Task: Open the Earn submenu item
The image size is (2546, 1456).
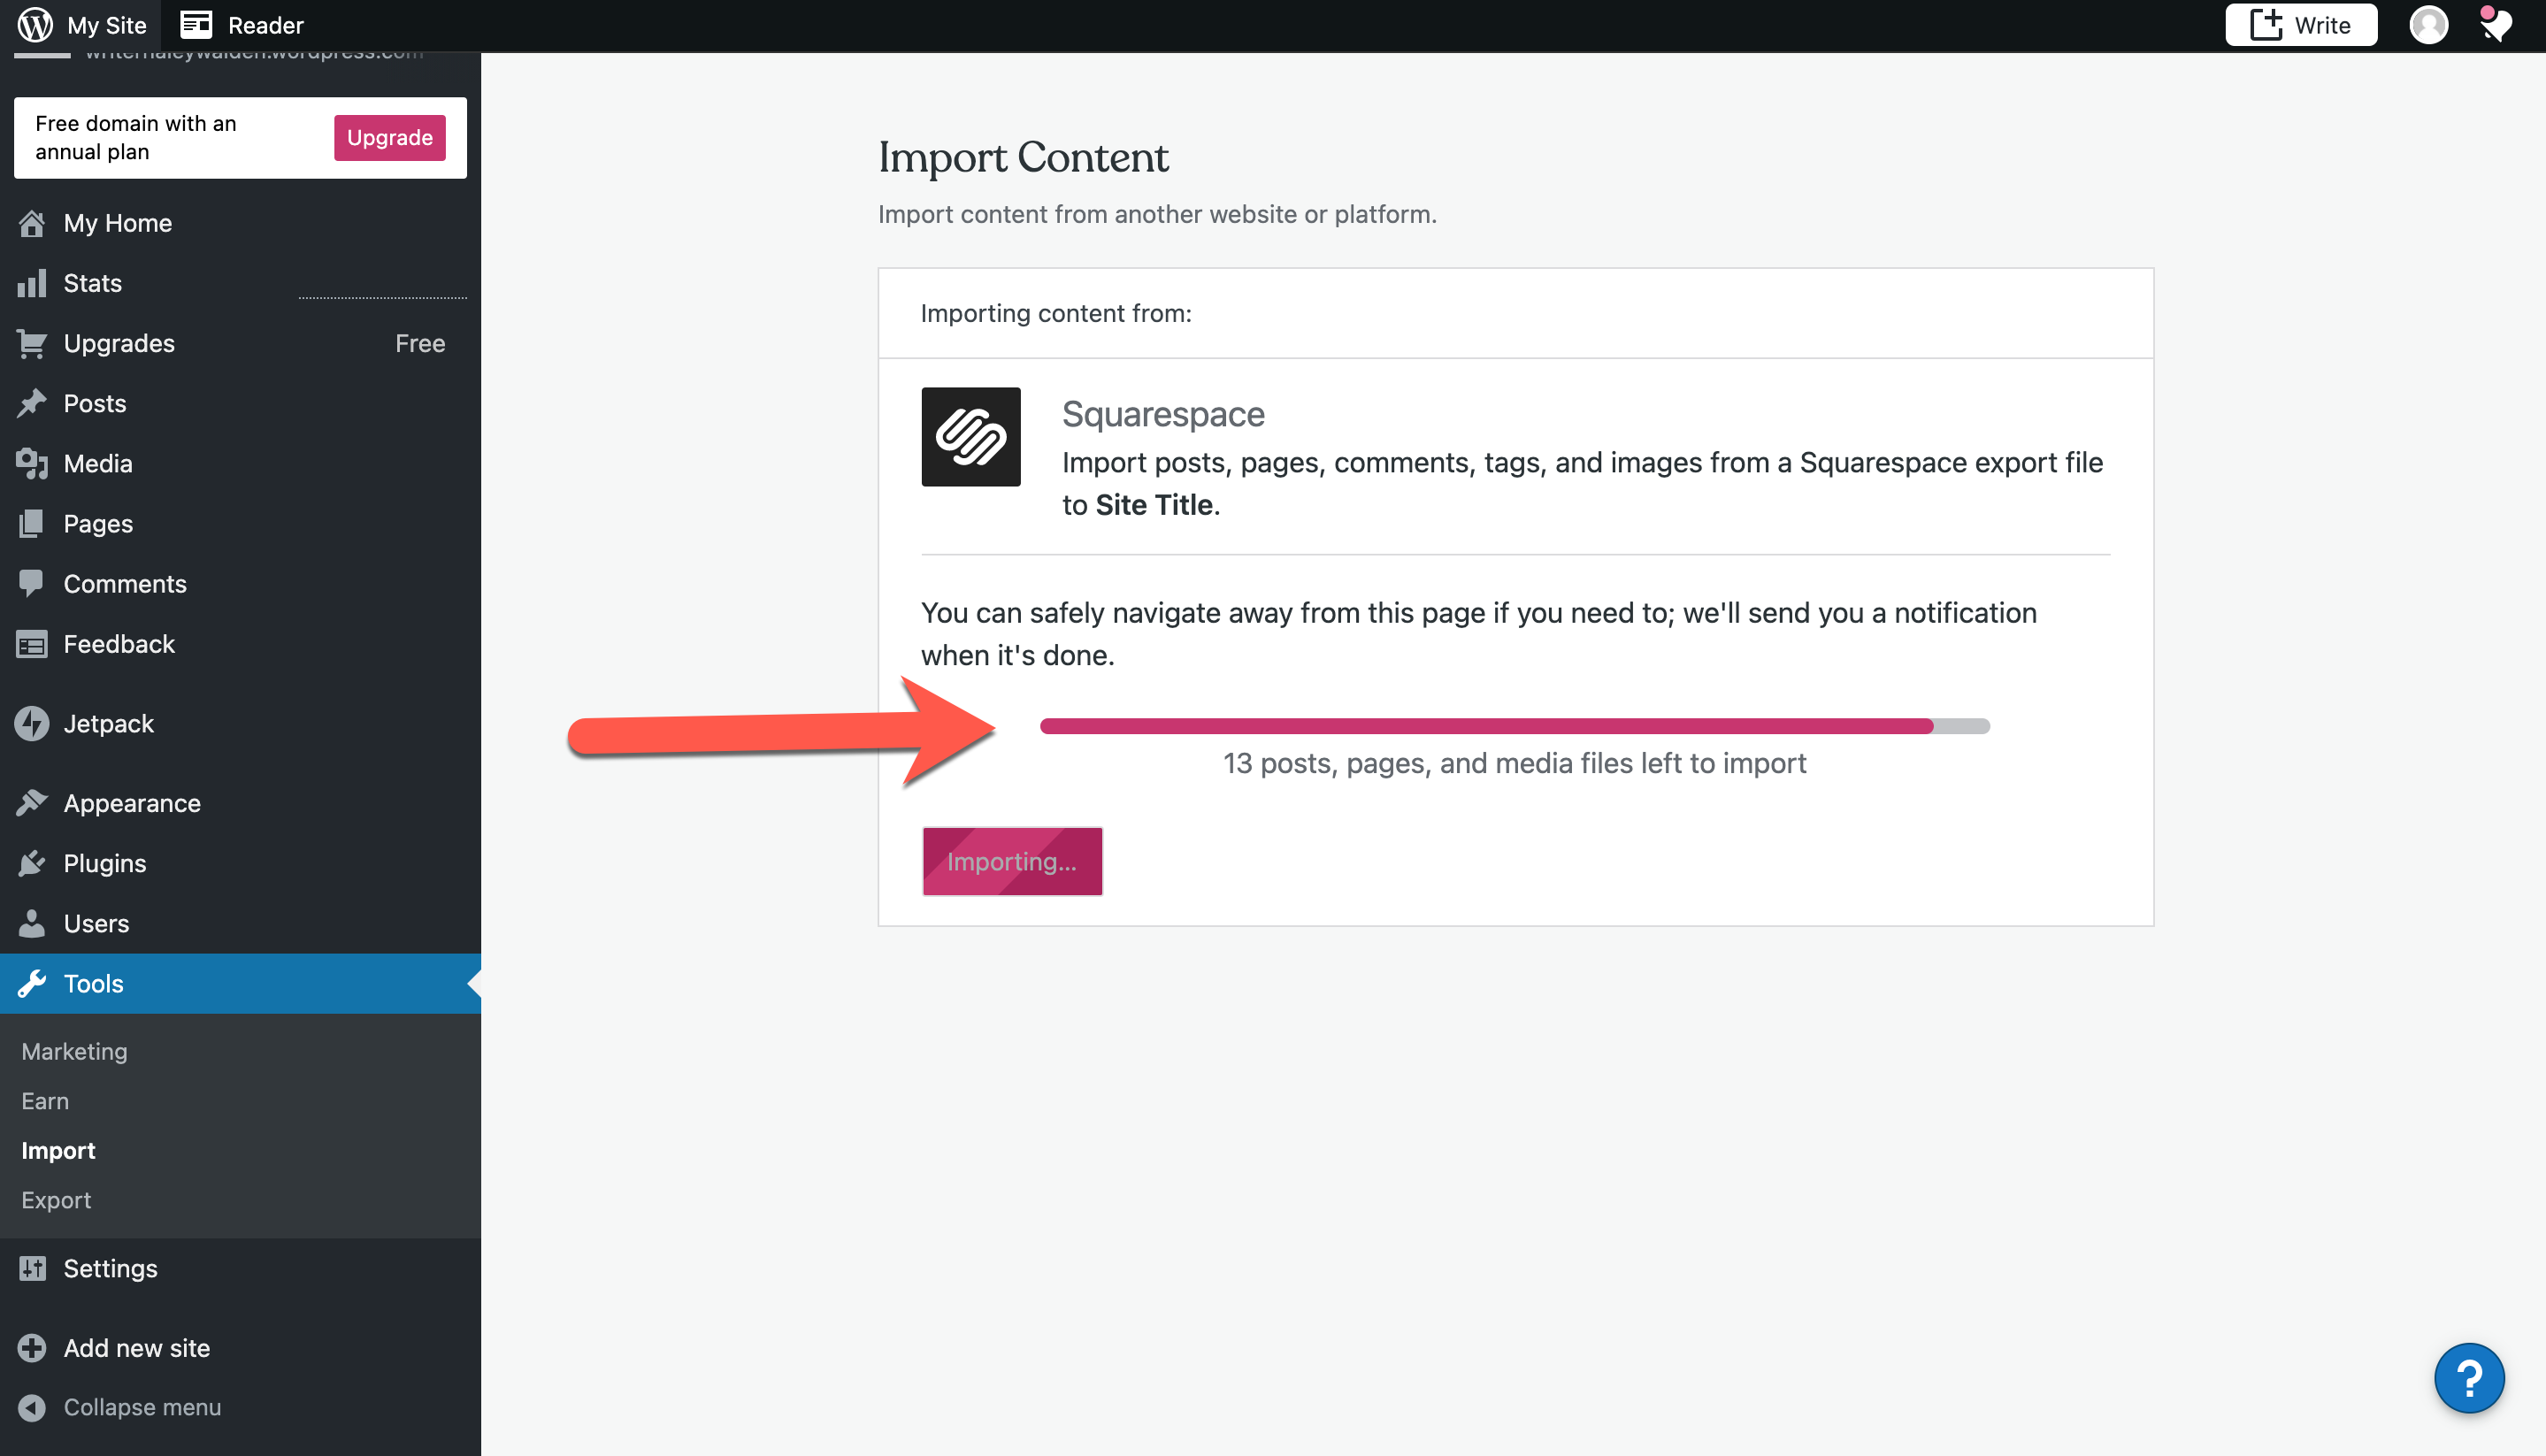Action: 45,1101
